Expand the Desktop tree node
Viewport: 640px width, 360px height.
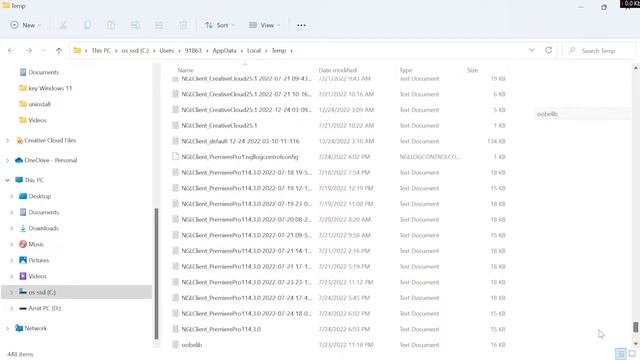[11, 196]
